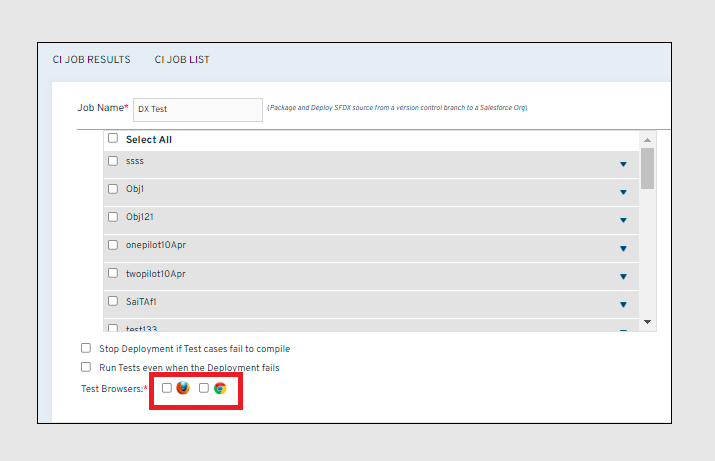This screenshot has width=715, height=461.
Task: Tick the checkbox for ssss
Action: 113,160
